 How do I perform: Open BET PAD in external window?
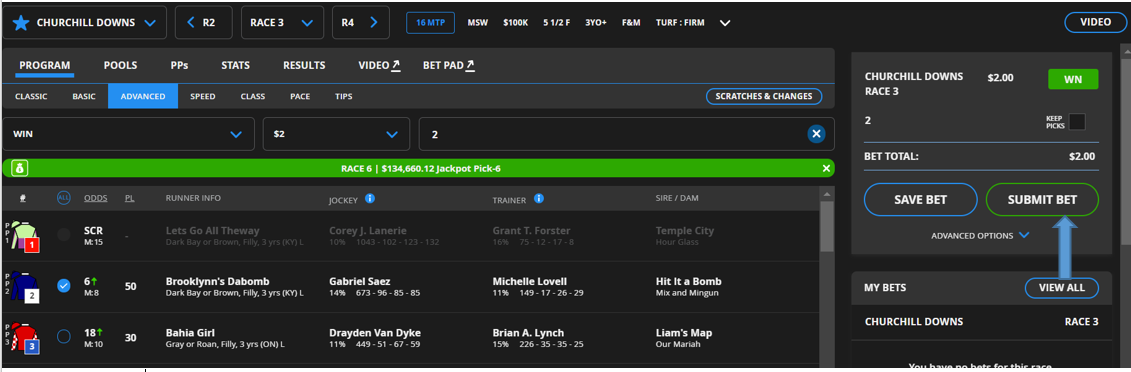click(449, 65)
